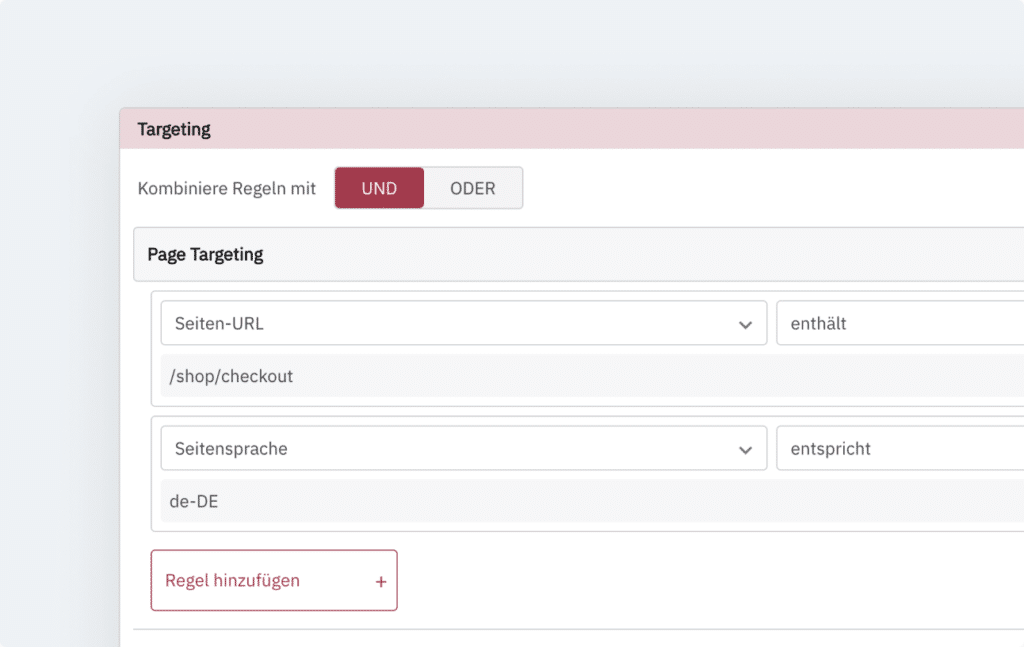Click the 'Targeting' title text

[x=174, y=130]
